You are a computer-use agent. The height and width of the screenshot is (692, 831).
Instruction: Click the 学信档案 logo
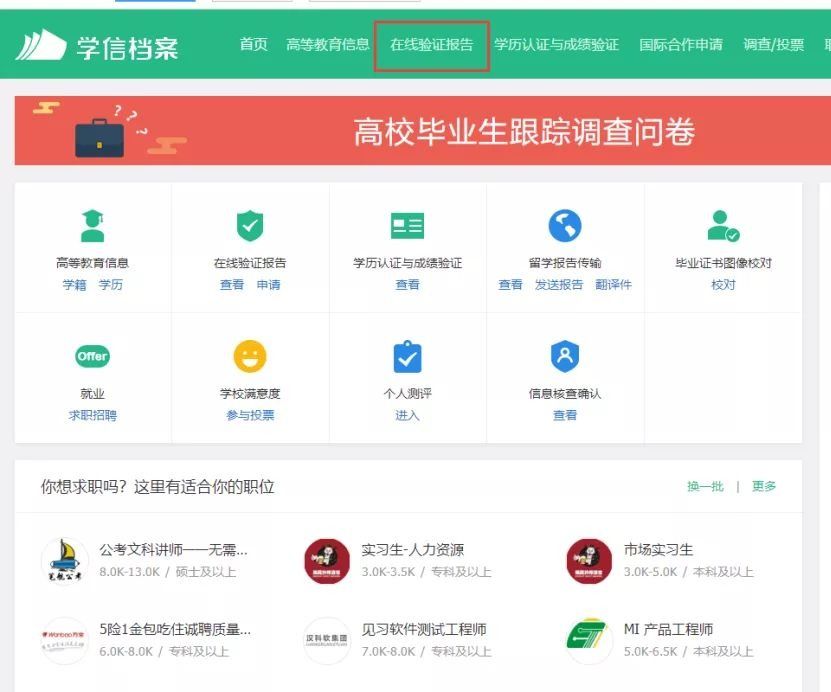pos(97,46)
